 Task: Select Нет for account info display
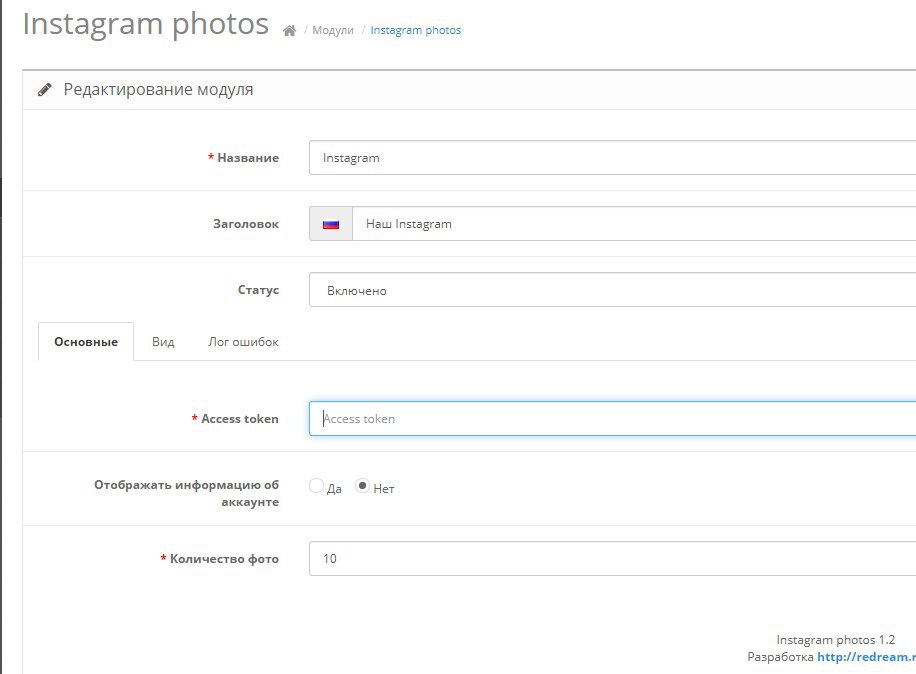362,486
